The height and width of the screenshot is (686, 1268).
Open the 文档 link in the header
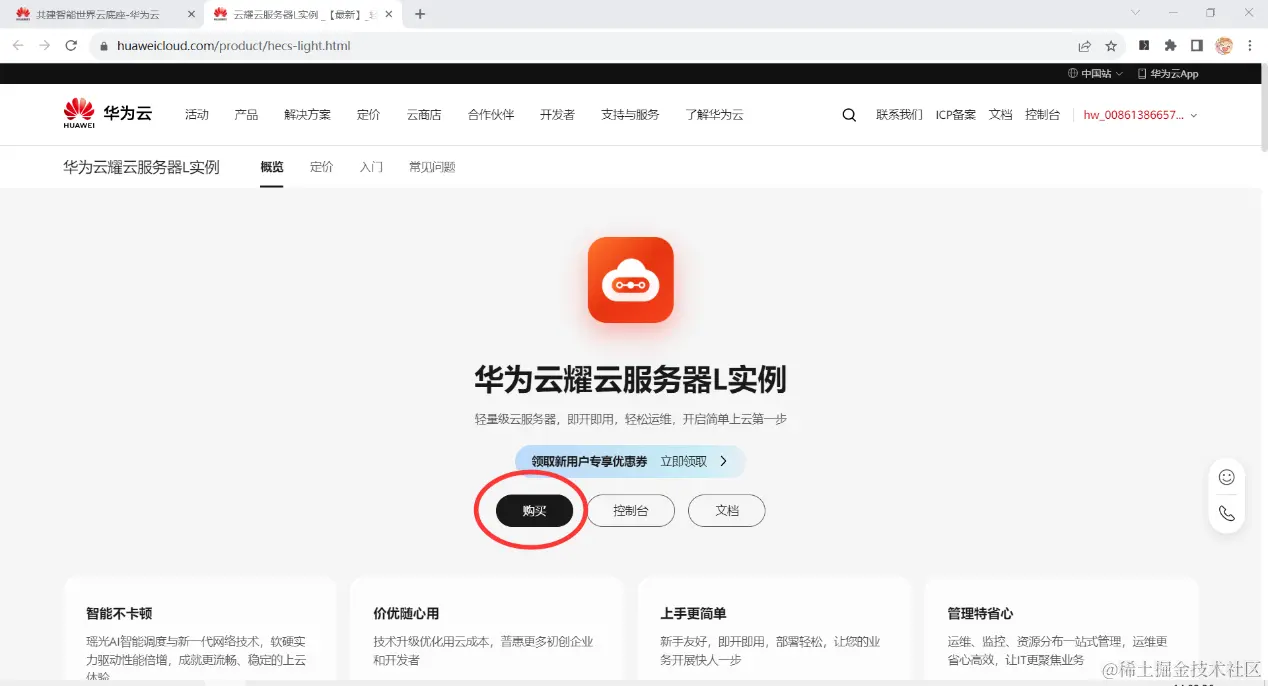[1001, 115]
